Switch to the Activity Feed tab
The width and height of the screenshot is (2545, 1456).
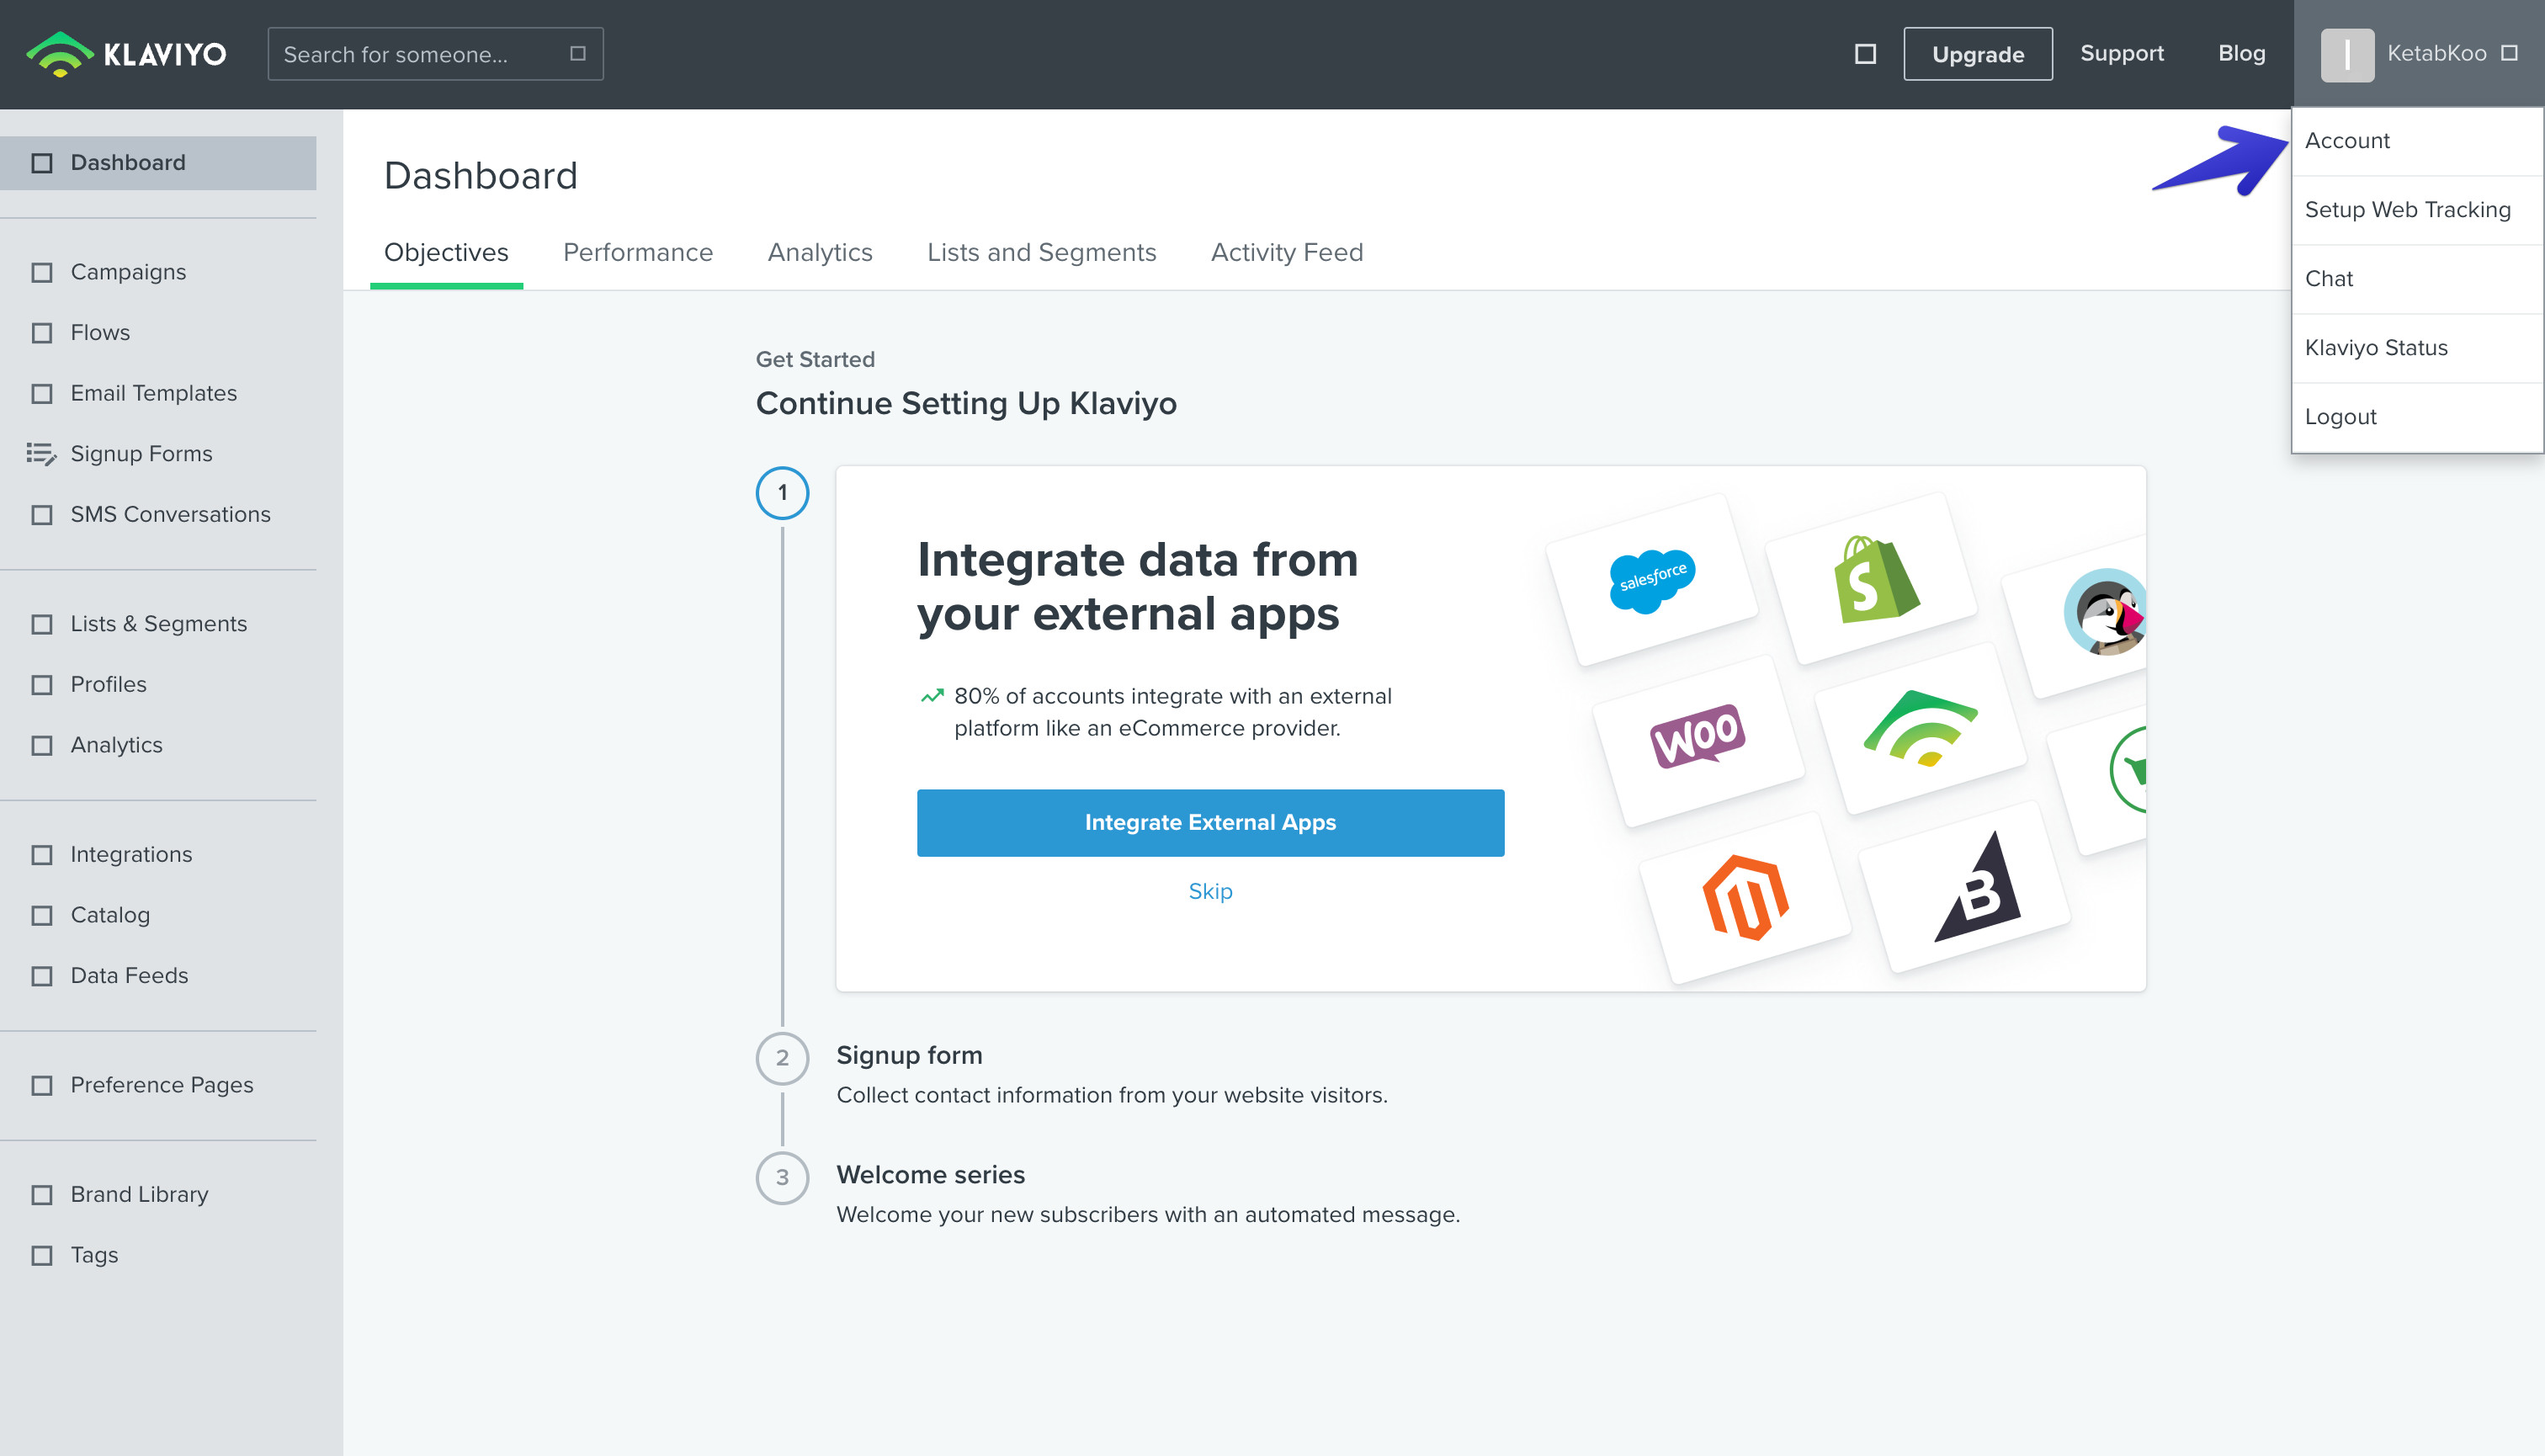click(x=1287, y=253)
